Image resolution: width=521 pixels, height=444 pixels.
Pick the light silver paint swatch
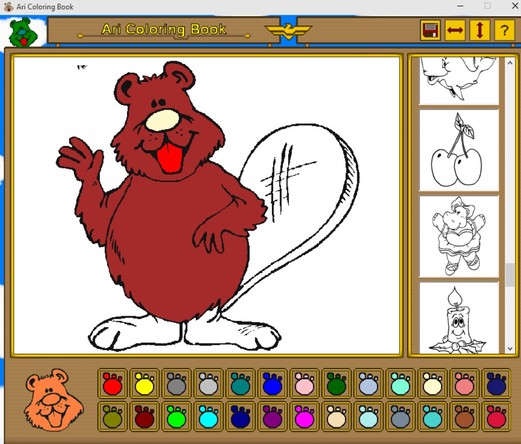click(208, 383)
